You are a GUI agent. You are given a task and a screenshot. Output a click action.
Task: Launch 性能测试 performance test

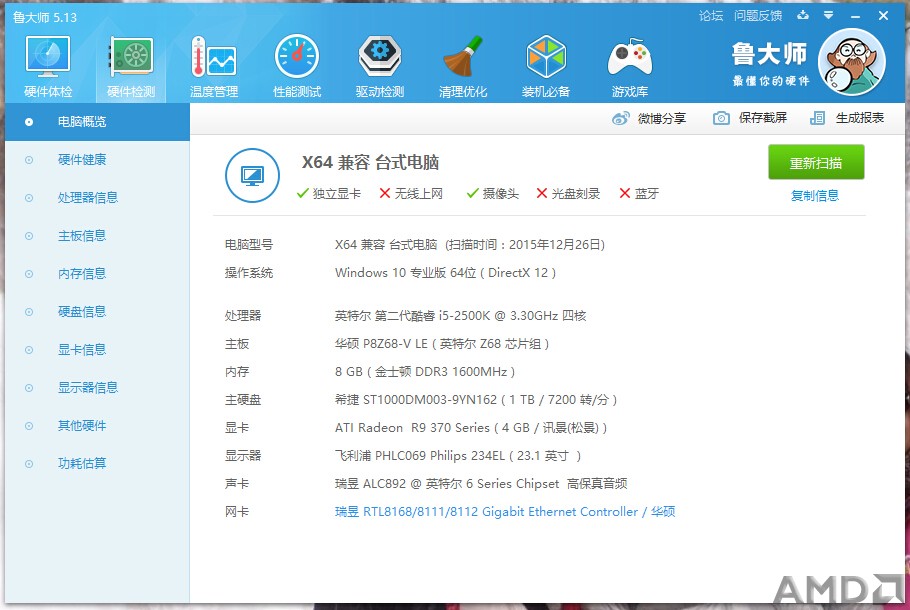tap(297, 66)
